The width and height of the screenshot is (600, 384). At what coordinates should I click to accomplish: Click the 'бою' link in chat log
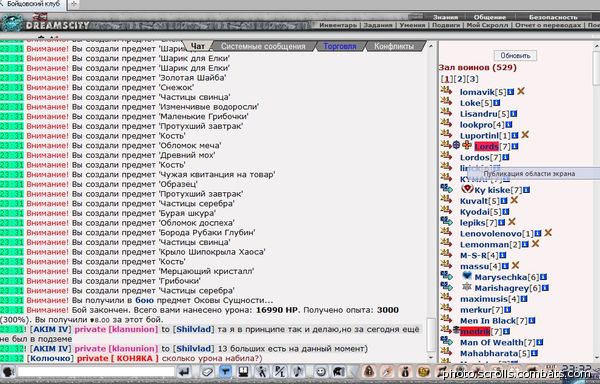point(144,301)
